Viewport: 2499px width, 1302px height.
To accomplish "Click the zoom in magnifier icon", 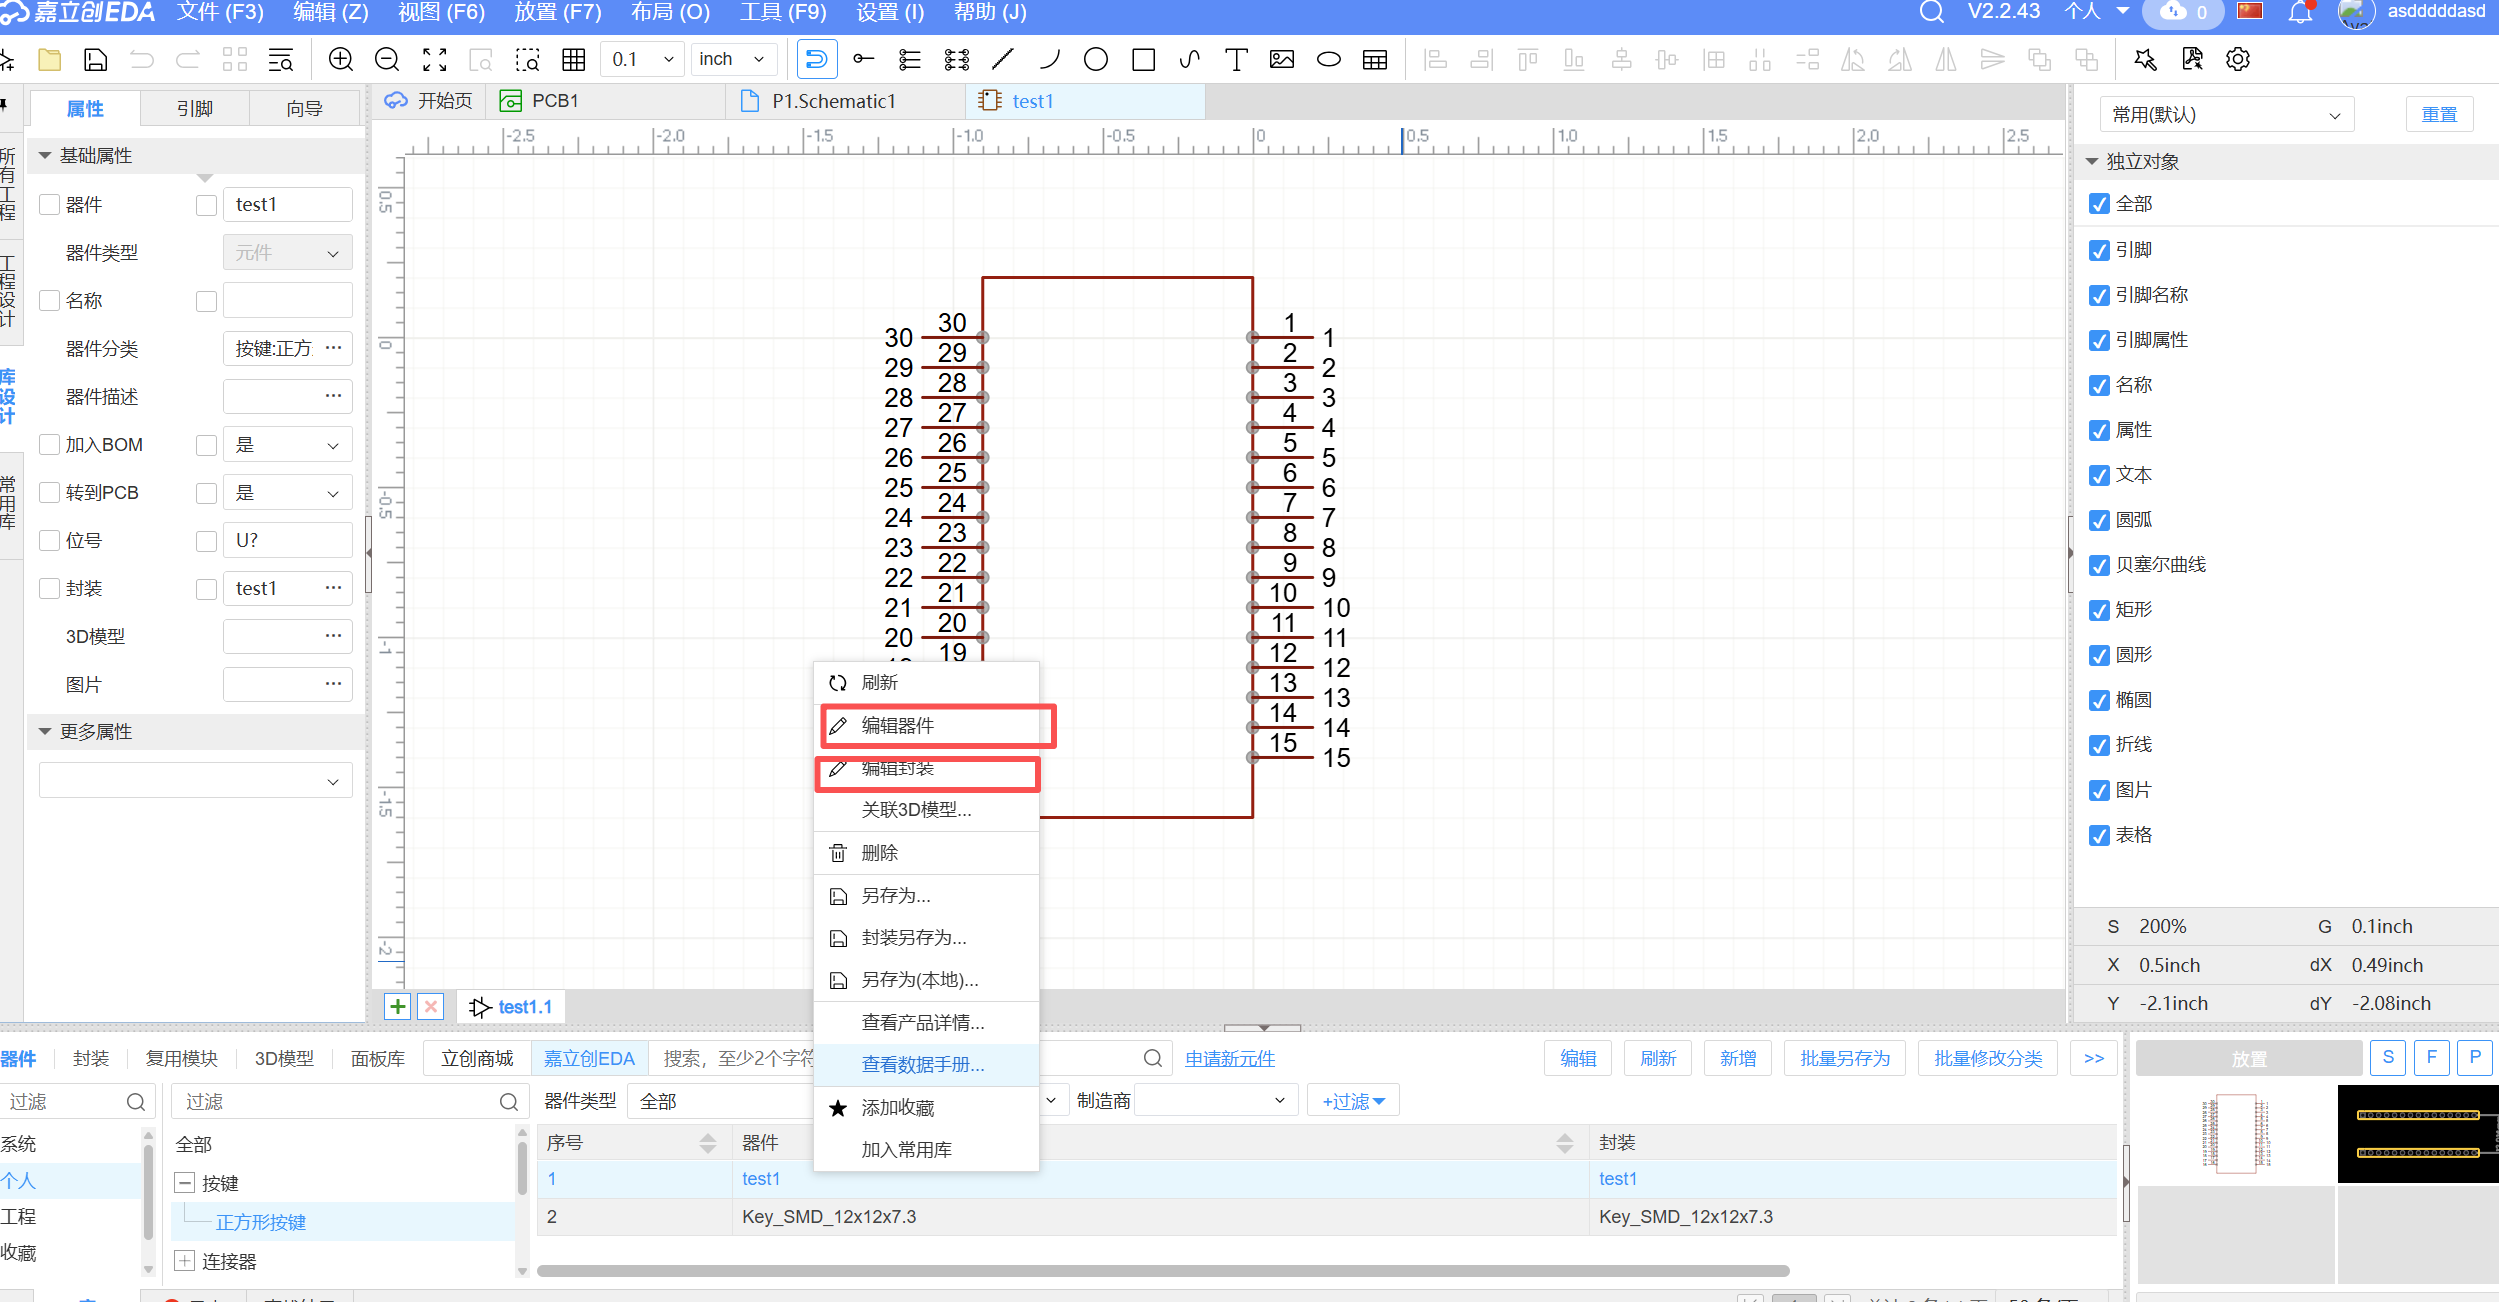I will click(x=341, y=60).
